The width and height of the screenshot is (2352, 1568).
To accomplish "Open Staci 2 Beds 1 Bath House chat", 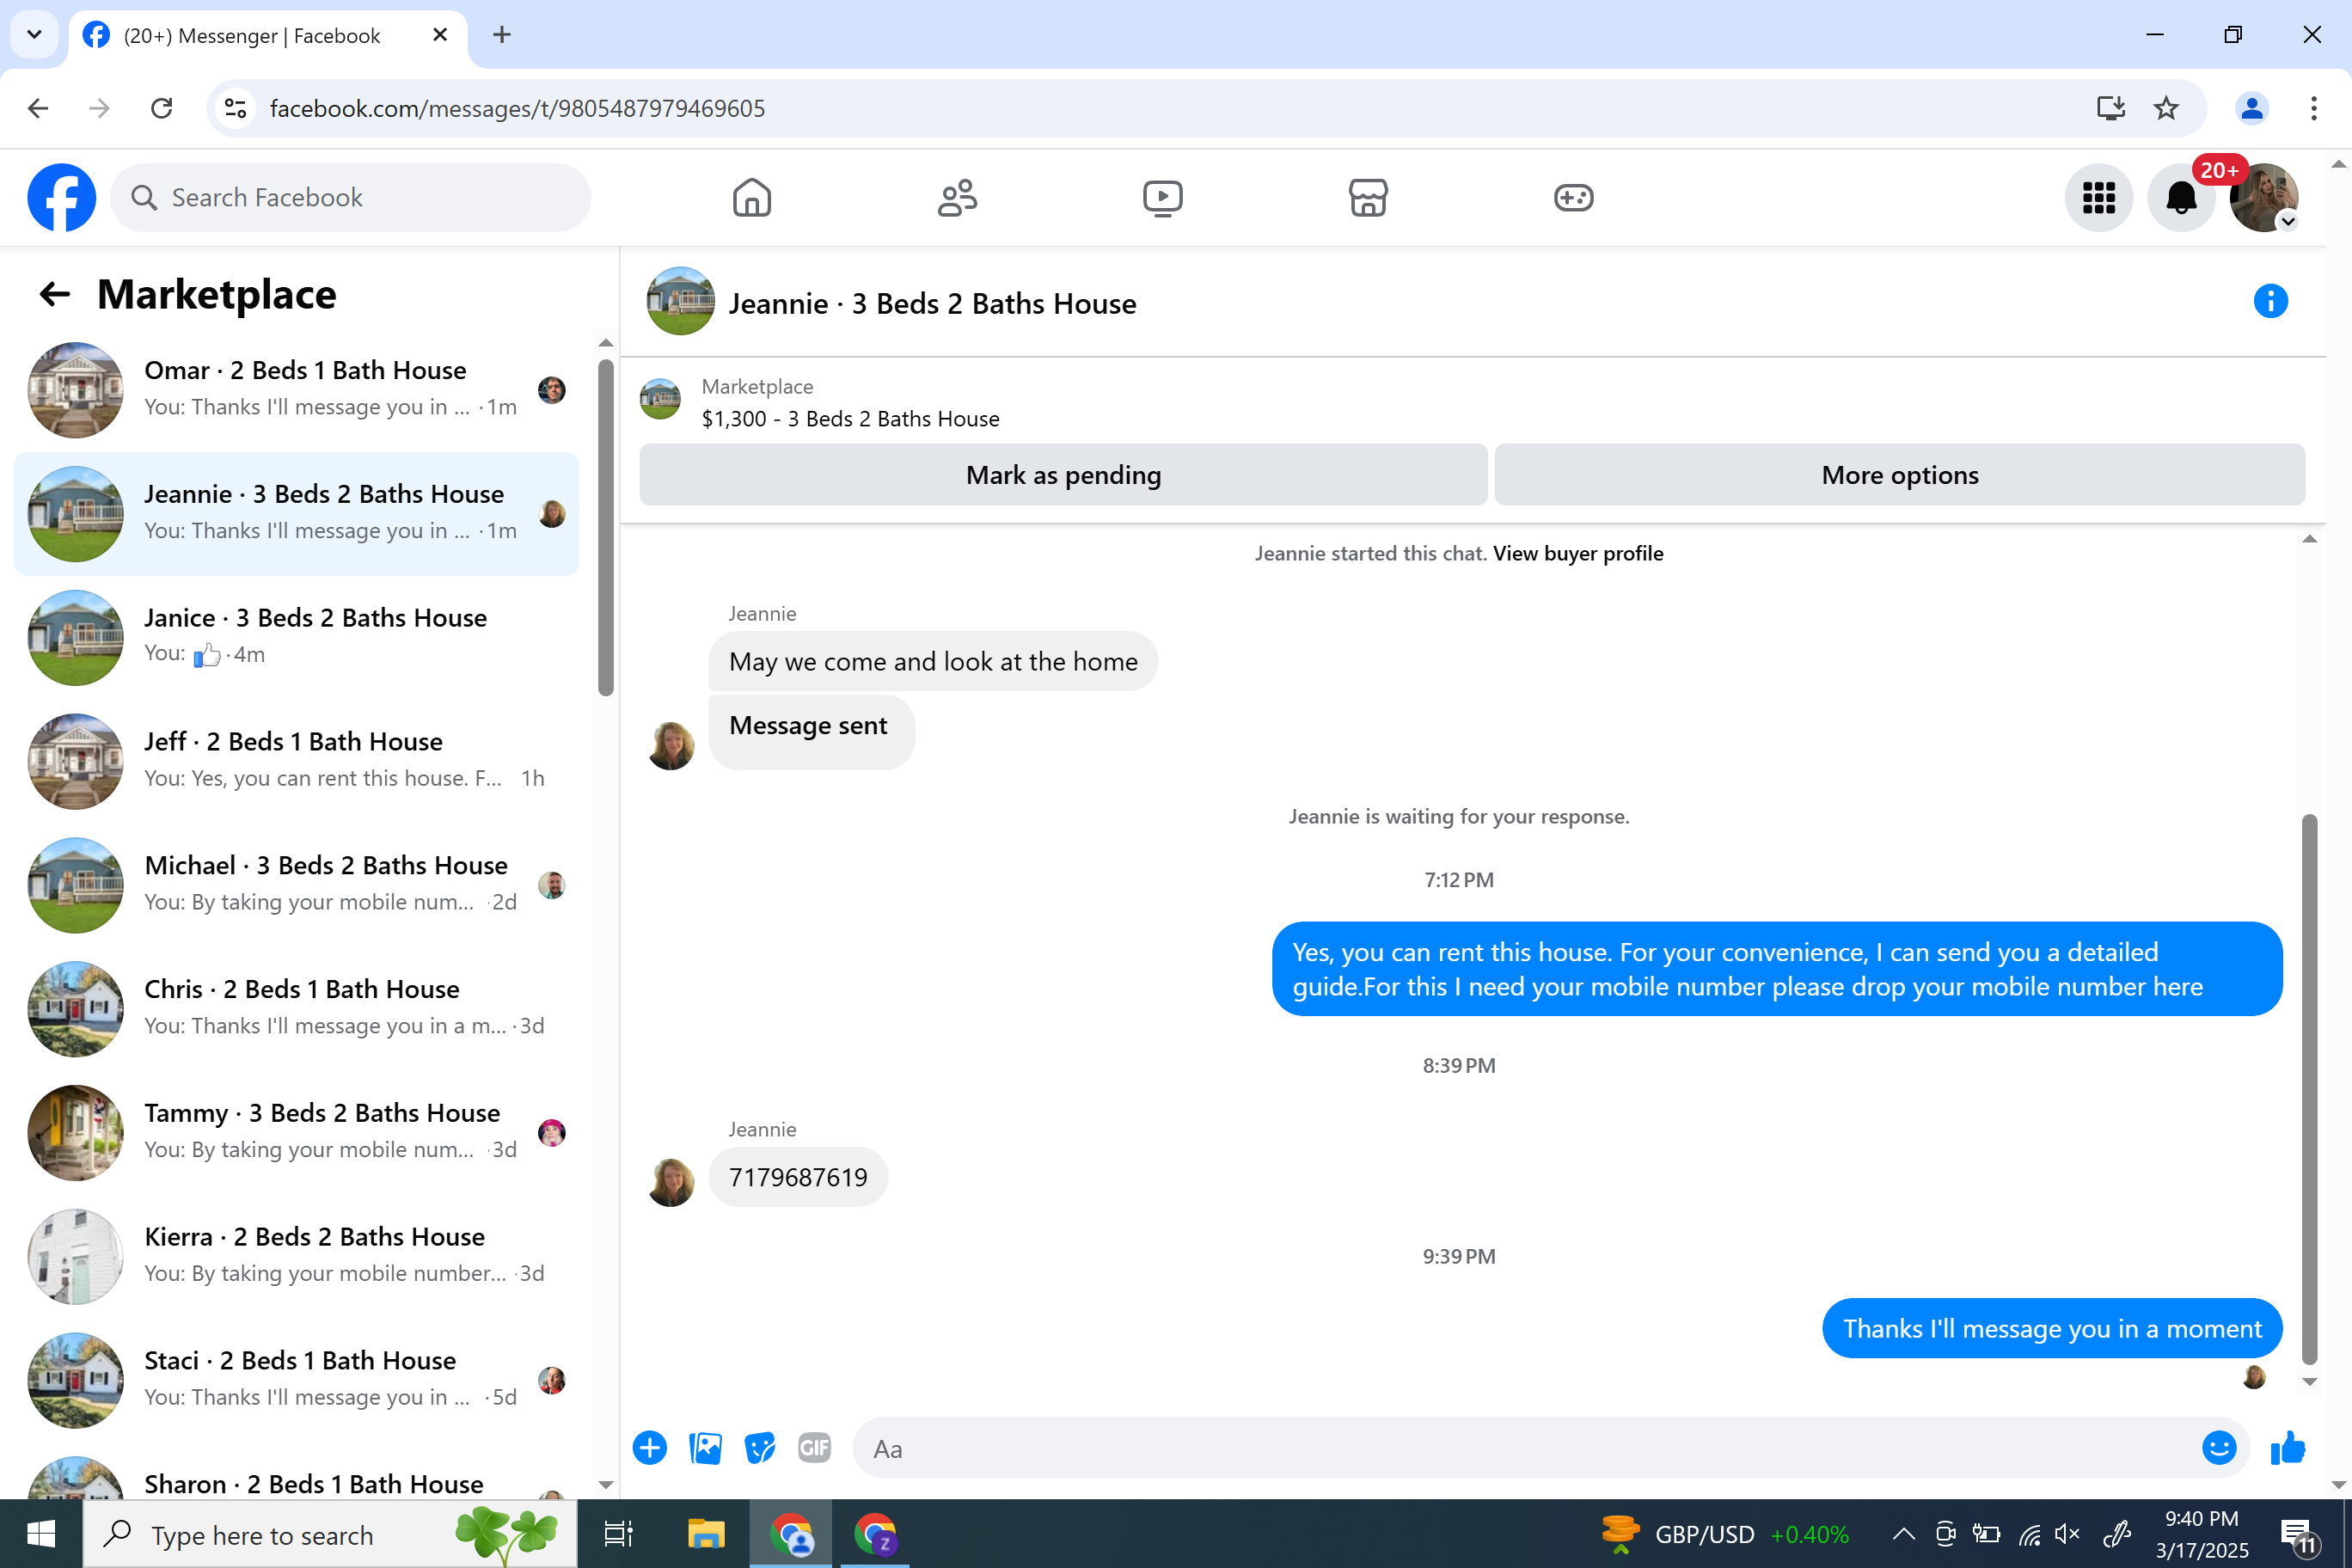I will coord(297,1380).
